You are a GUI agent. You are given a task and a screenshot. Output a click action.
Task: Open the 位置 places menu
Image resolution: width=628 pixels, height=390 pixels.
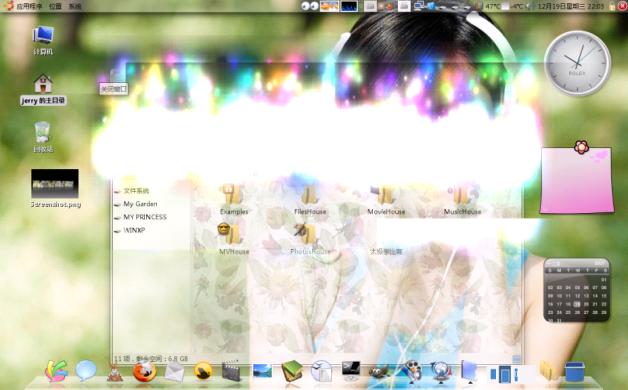[x=55, y=6]
